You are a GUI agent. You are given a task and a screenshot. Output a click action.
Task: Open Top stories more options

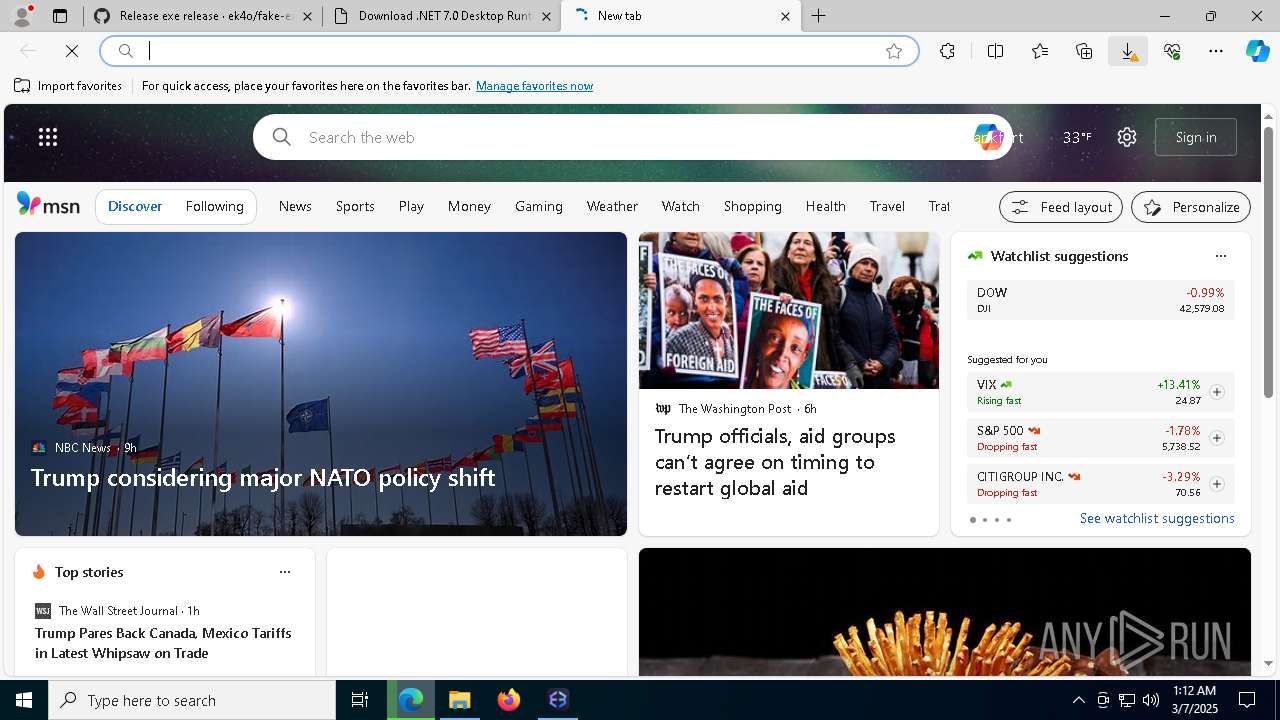tap(285, 572)
